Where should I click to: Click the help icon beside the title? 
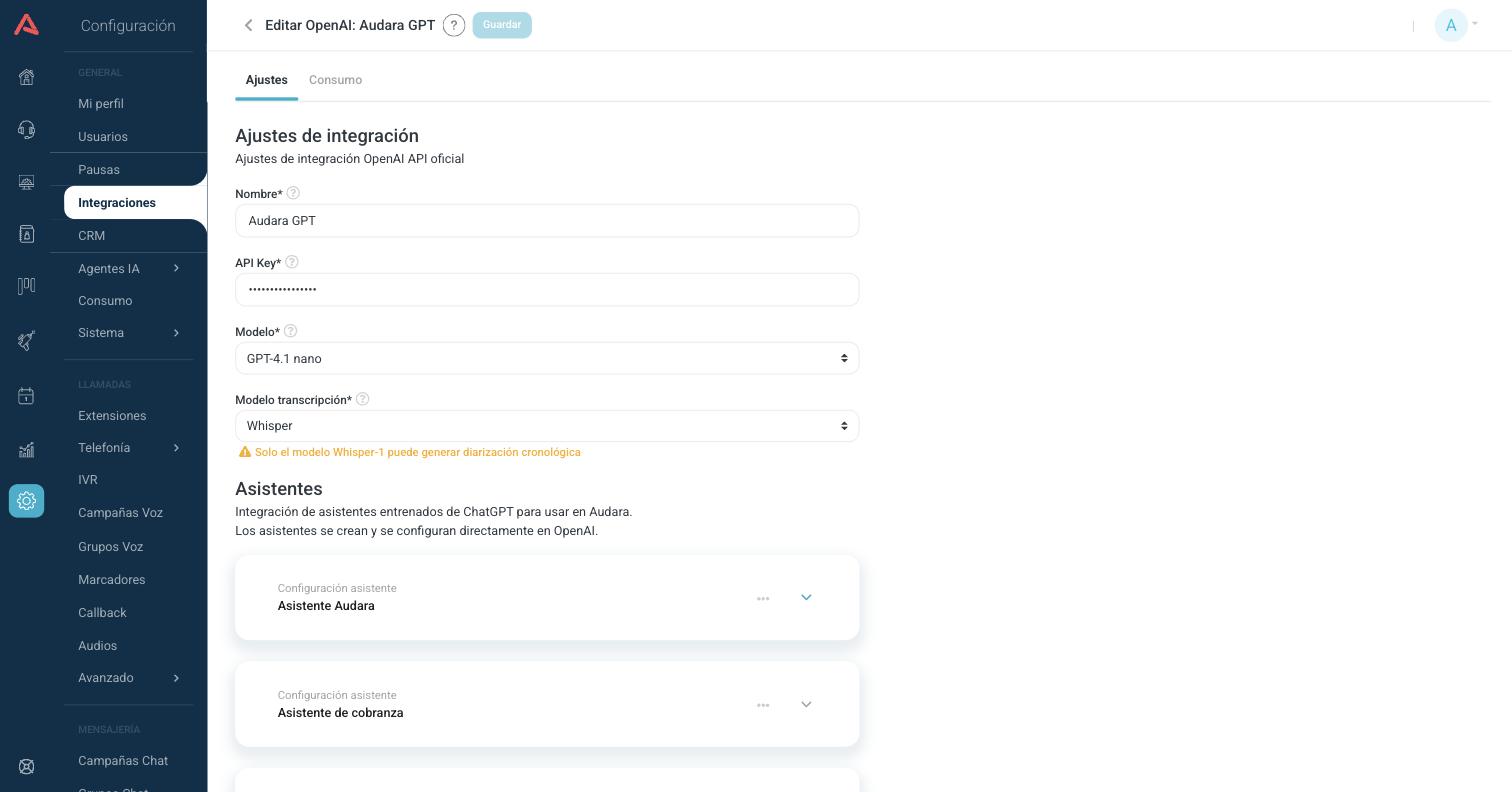pyautogui.click(x=454, y=25)
